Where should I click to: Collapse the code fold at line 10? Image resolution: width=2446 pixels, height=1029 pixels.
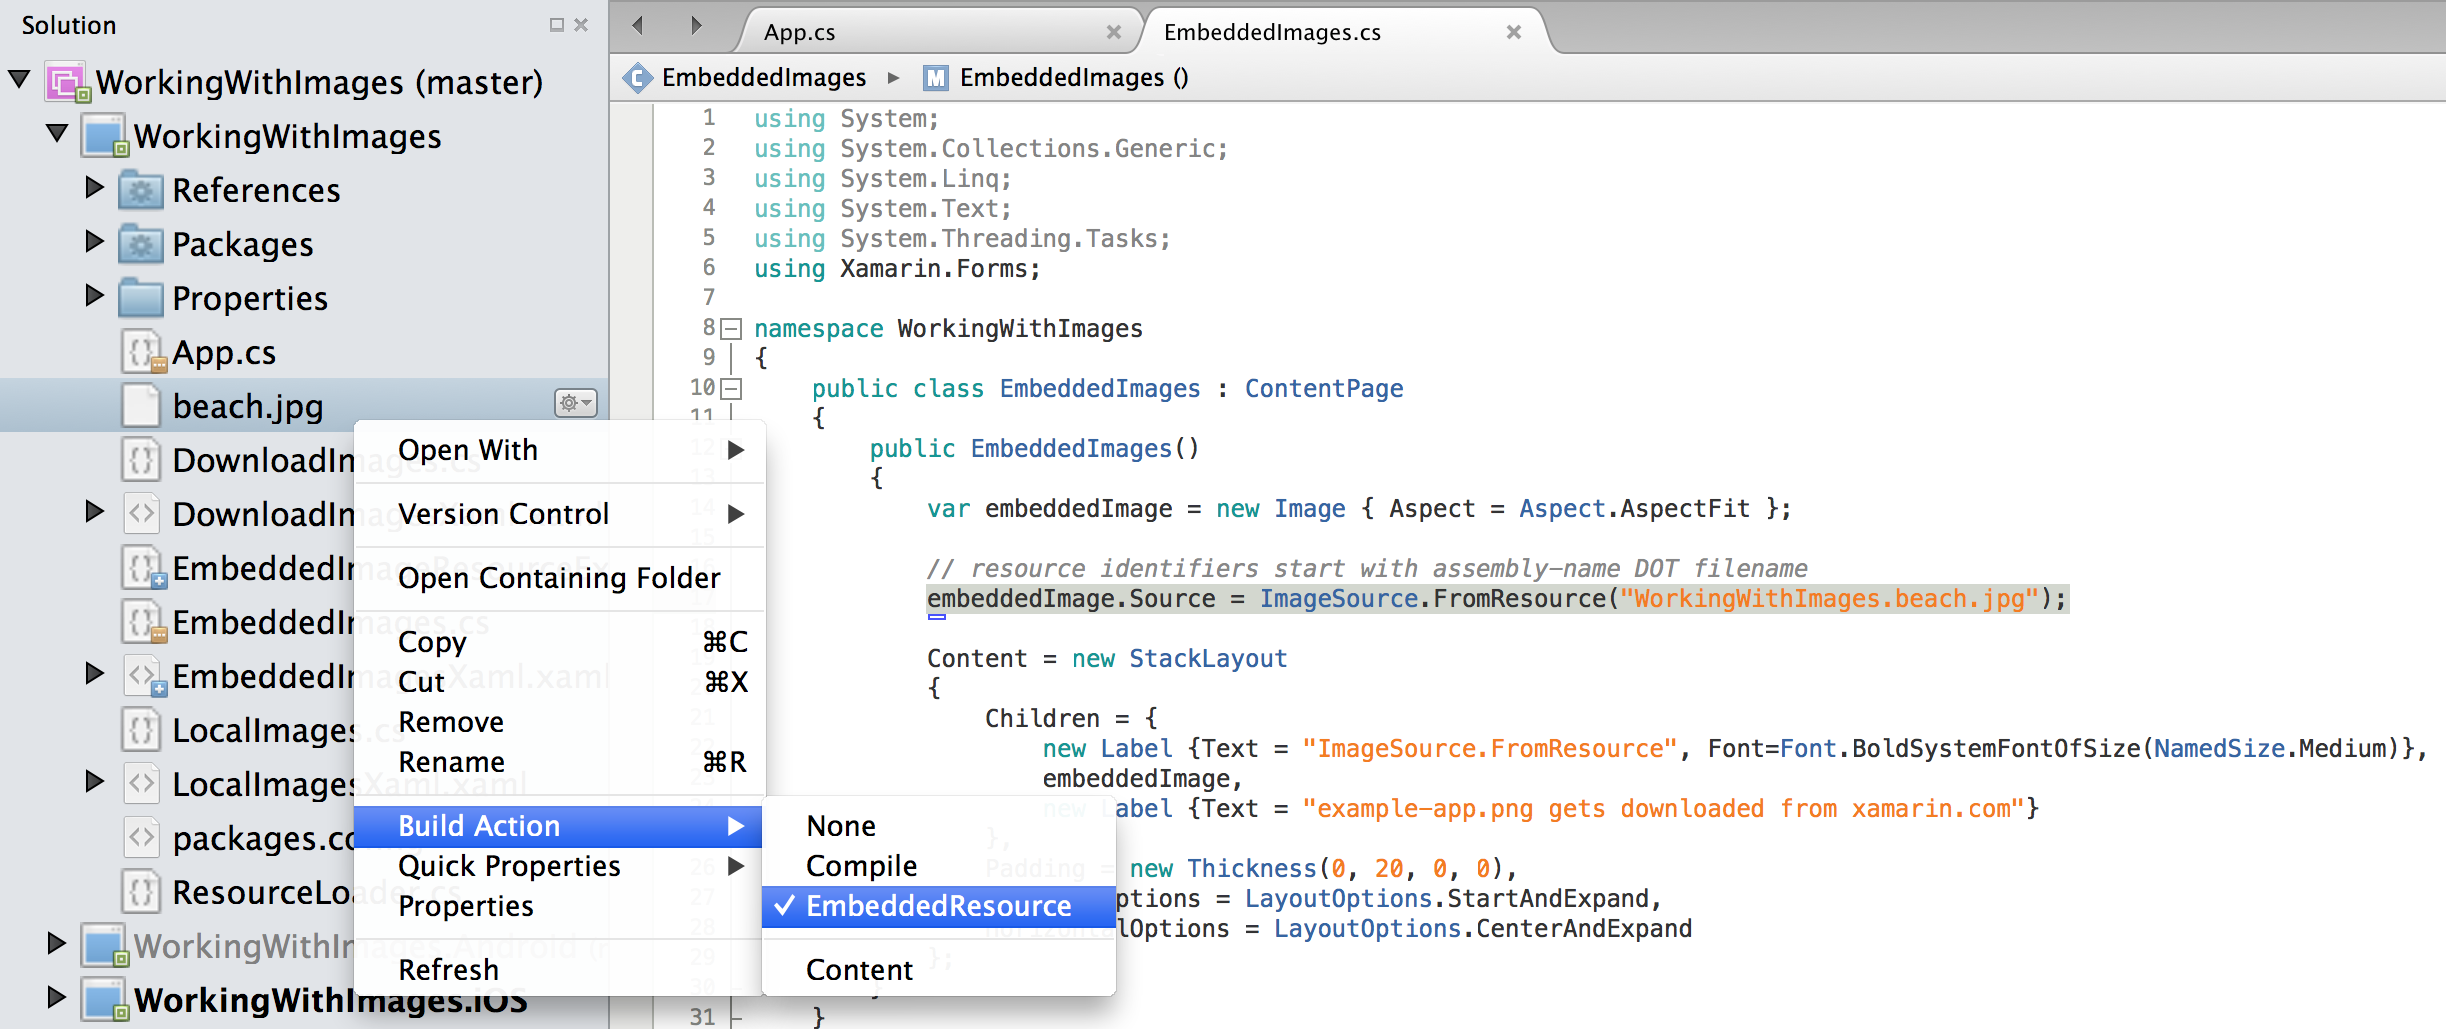tap(731, 388)
